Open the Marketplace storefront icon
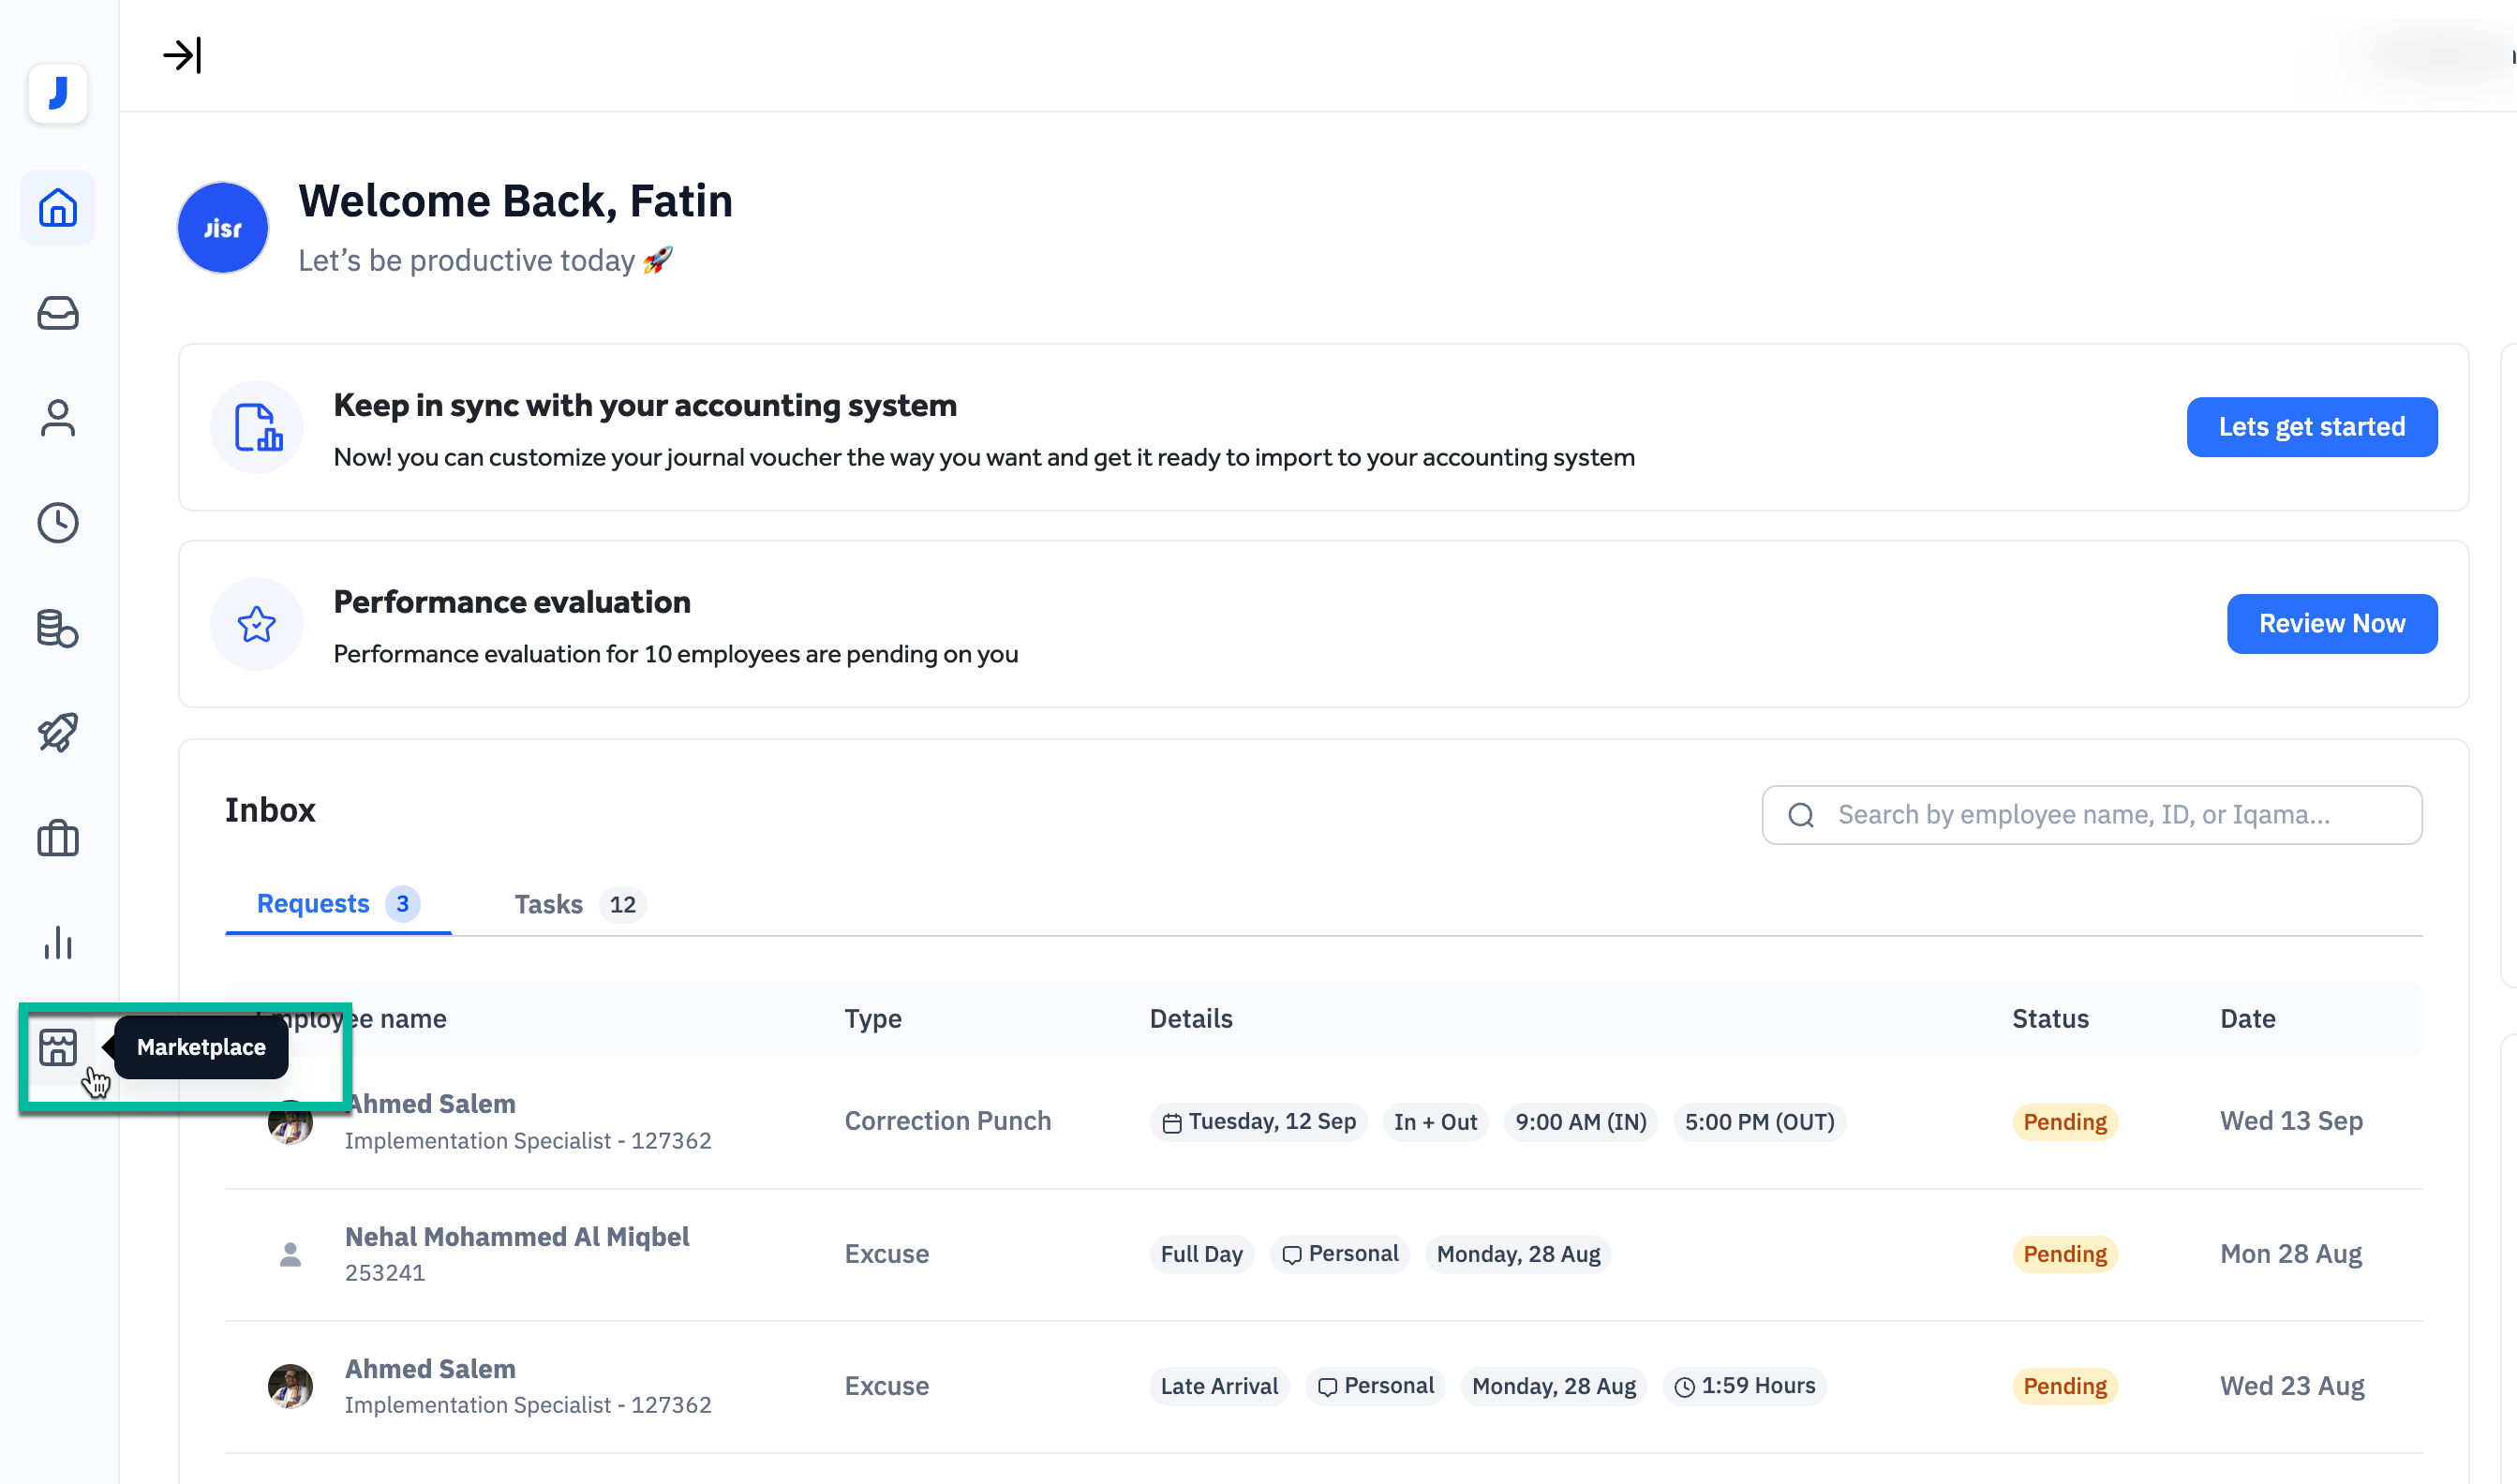The image size is (2517, 1484). click(58, 1047)
